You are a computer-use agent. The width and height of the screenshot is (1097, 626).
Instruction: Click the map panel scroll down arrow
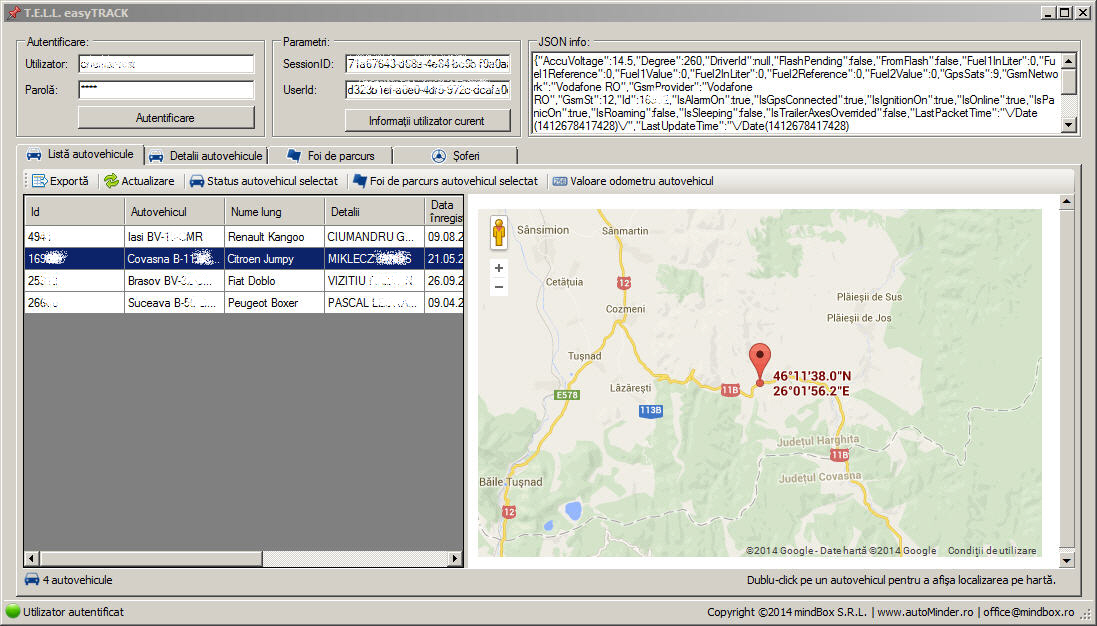1066,560
